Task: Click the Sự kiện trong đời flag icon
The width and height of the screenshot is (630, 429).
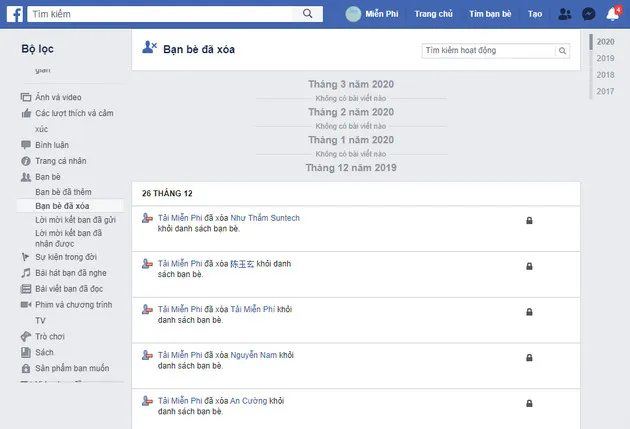Action: tap(25, 257)
